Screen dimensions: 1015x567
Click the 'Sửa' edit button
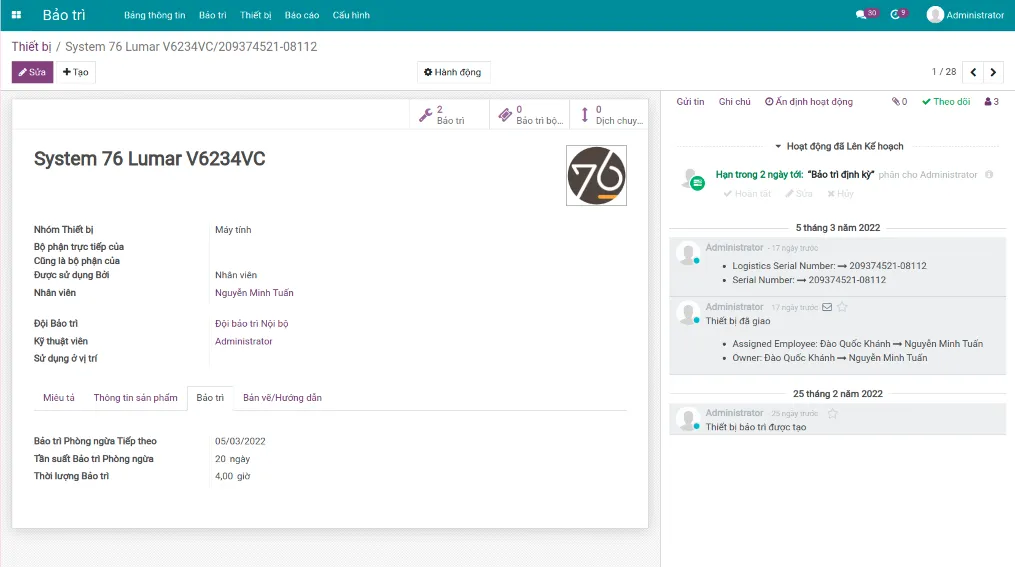pos(32,72)
